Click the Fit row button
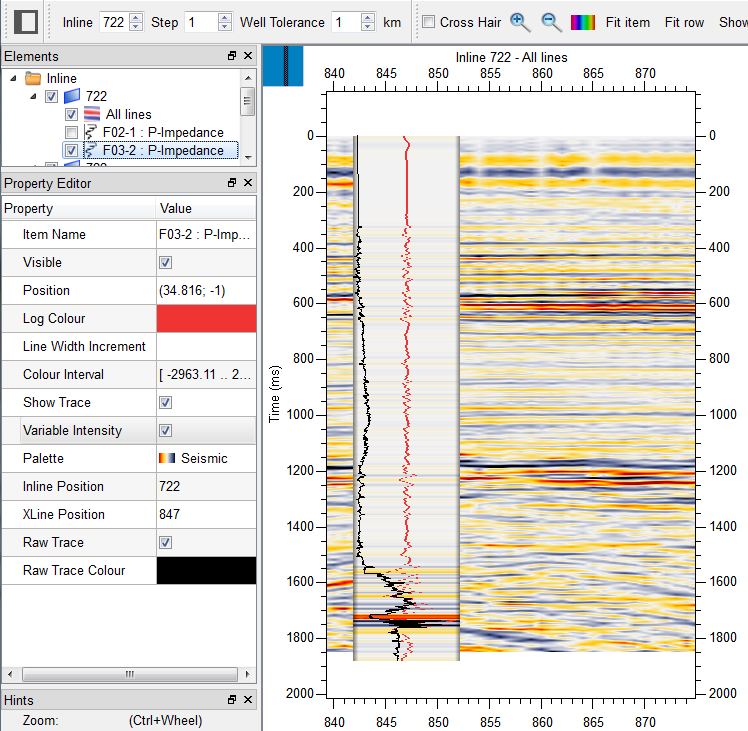Image resolution: width=748 pixels, height=731 pixels. point(684,22)
